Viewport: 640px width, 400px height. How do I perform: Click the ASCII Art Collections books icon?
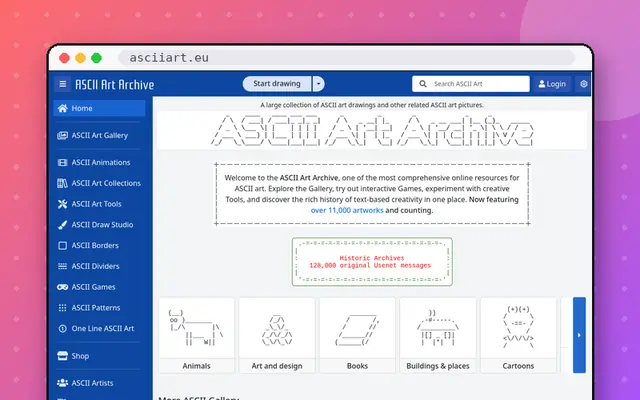pos(62,183)
